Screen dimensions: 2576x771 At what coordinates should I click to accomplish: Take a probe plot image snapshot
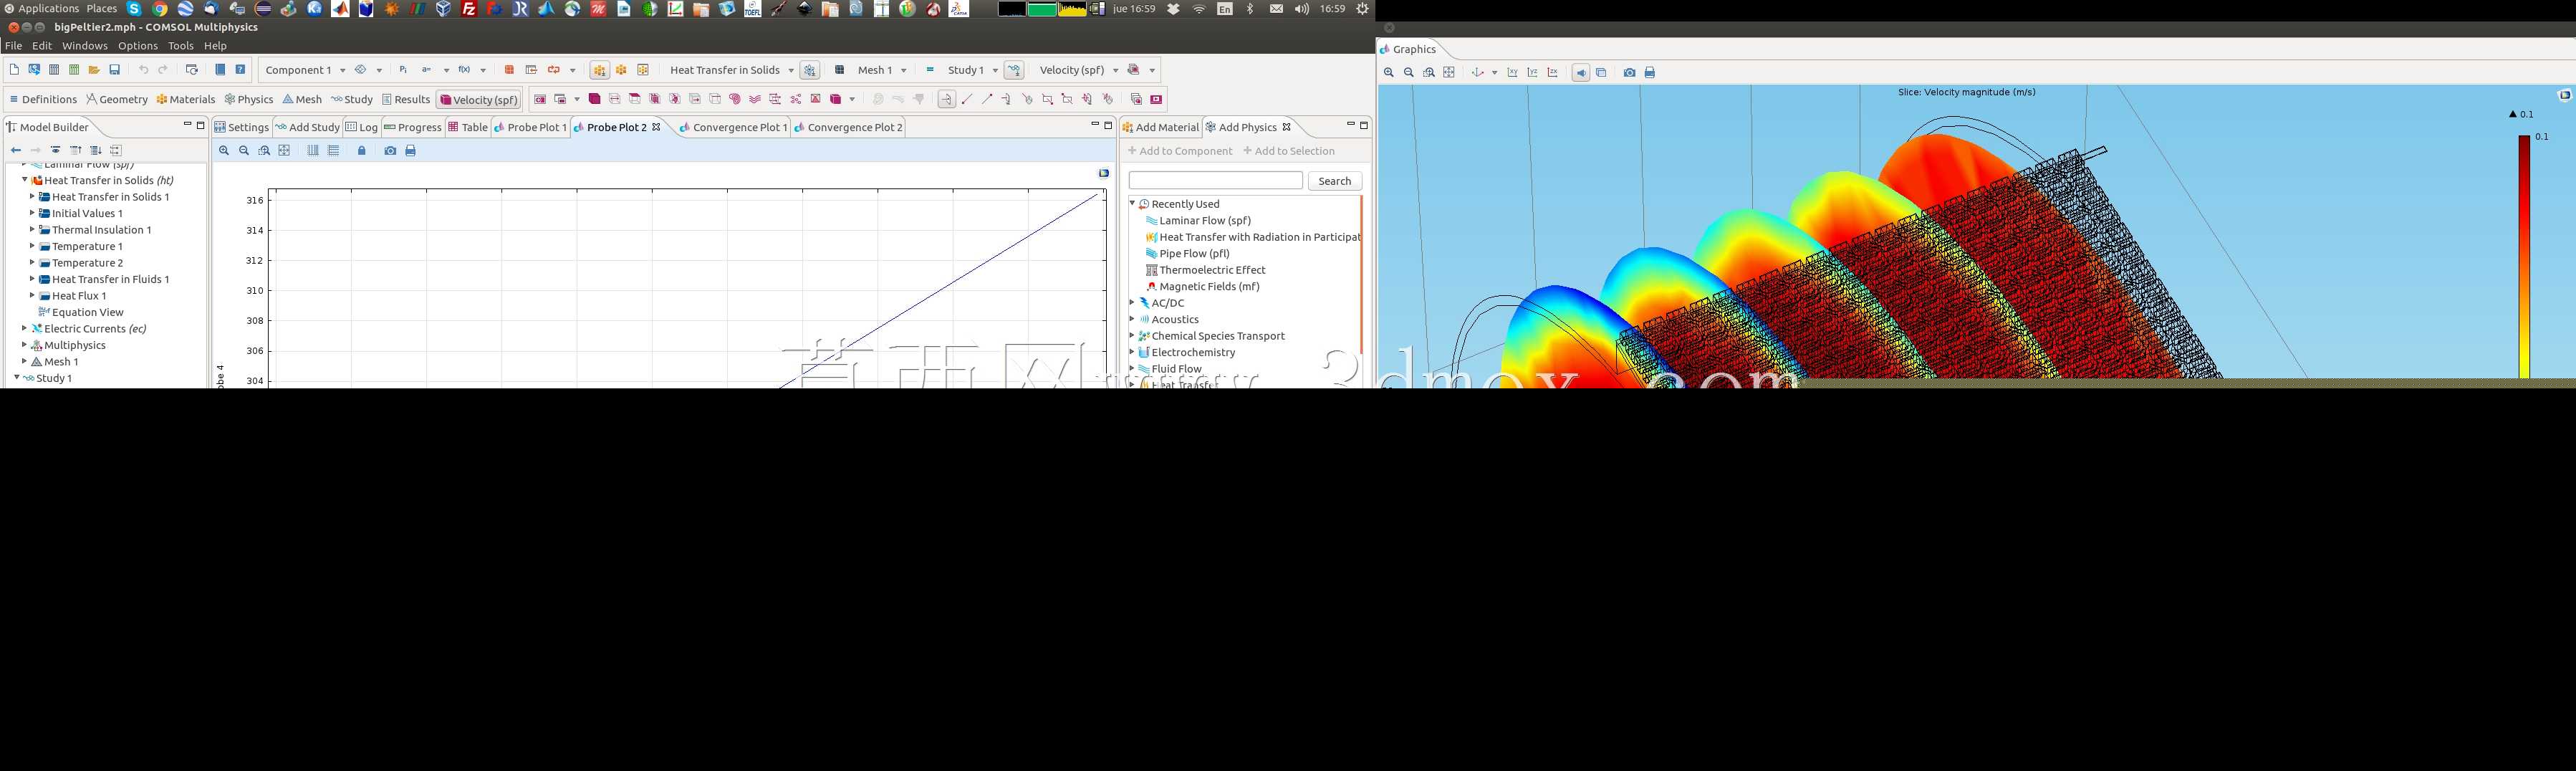(x=390, y=151)
